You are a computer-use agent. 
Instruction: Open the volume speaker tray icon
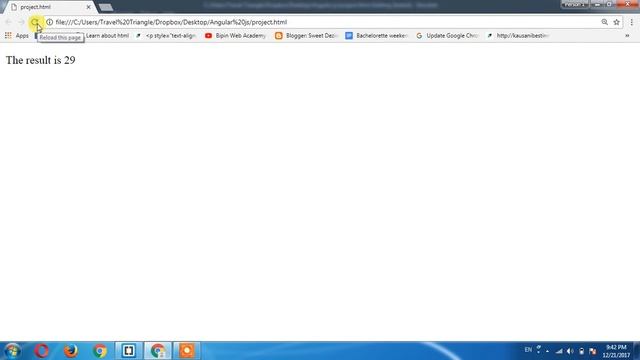click(x=570, y=351)
